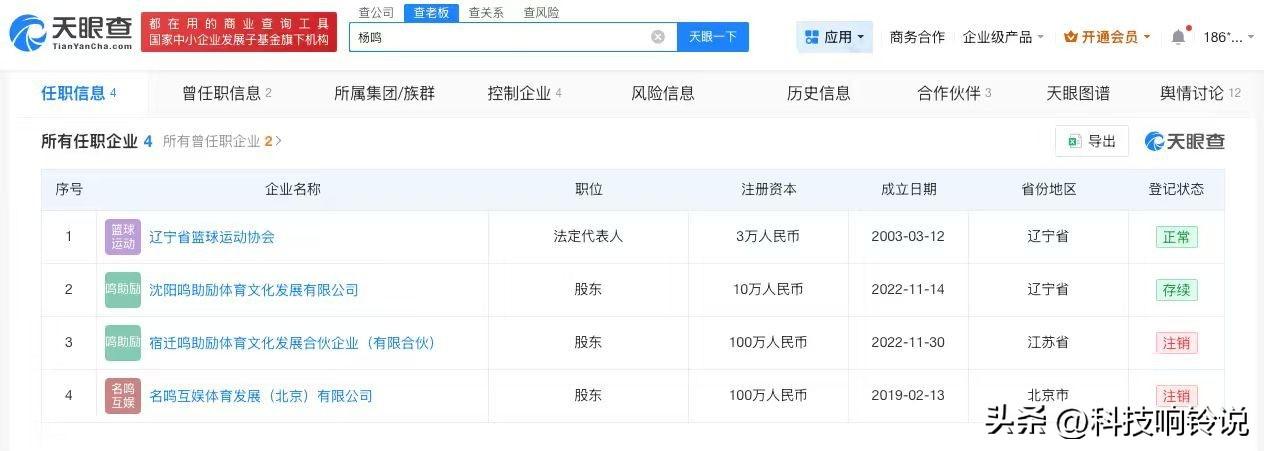The height and width of the screenshot is (451, 1264).
Task: Click the 企业名称 column header
Action: click(293, 189)
